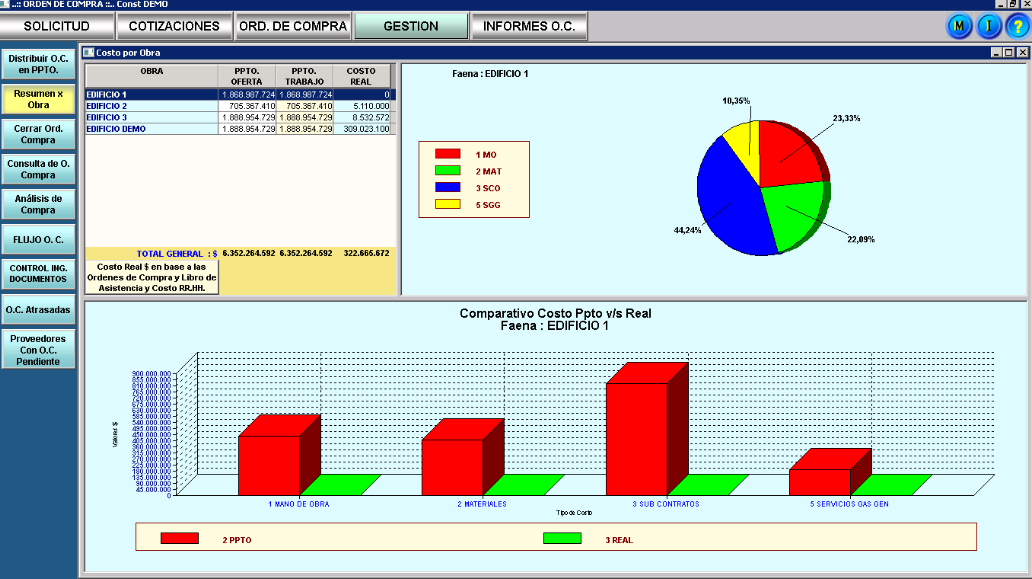Click the round blue I info icon

[x=988, y=26]
